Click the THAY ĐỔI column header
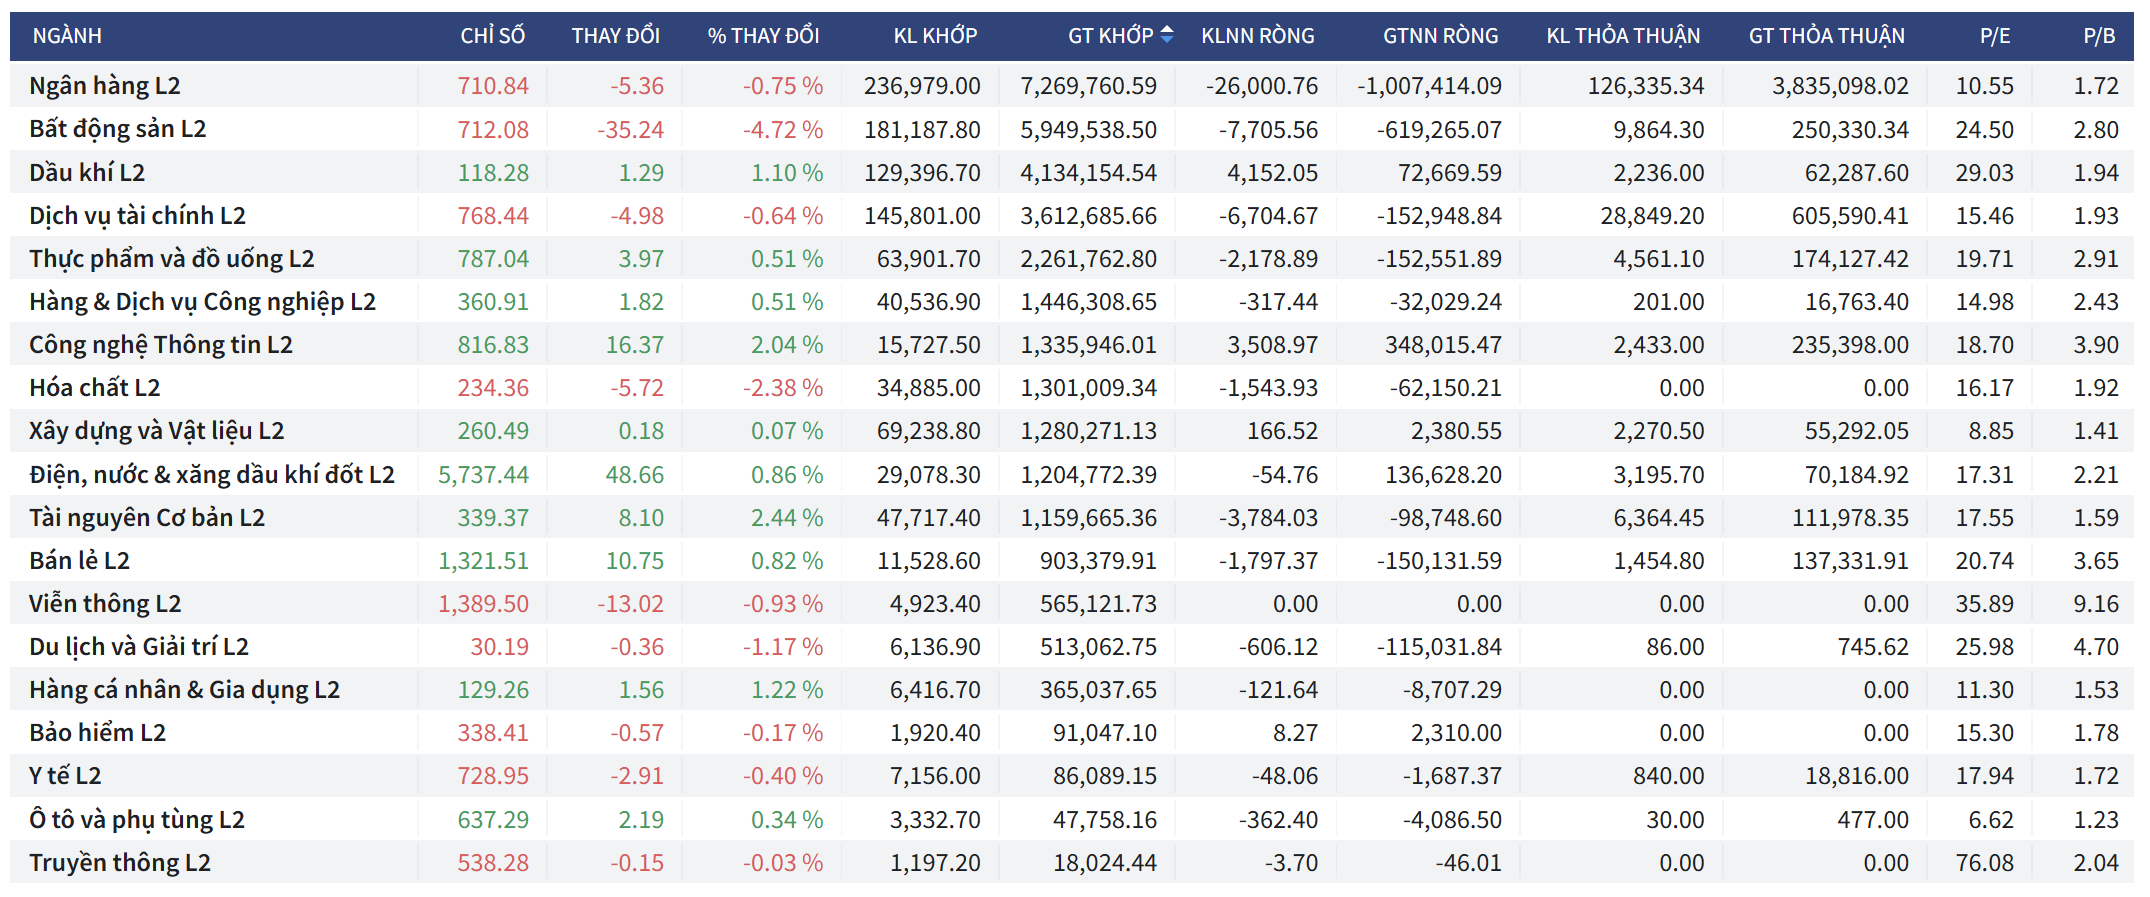 tap(615, 36)
